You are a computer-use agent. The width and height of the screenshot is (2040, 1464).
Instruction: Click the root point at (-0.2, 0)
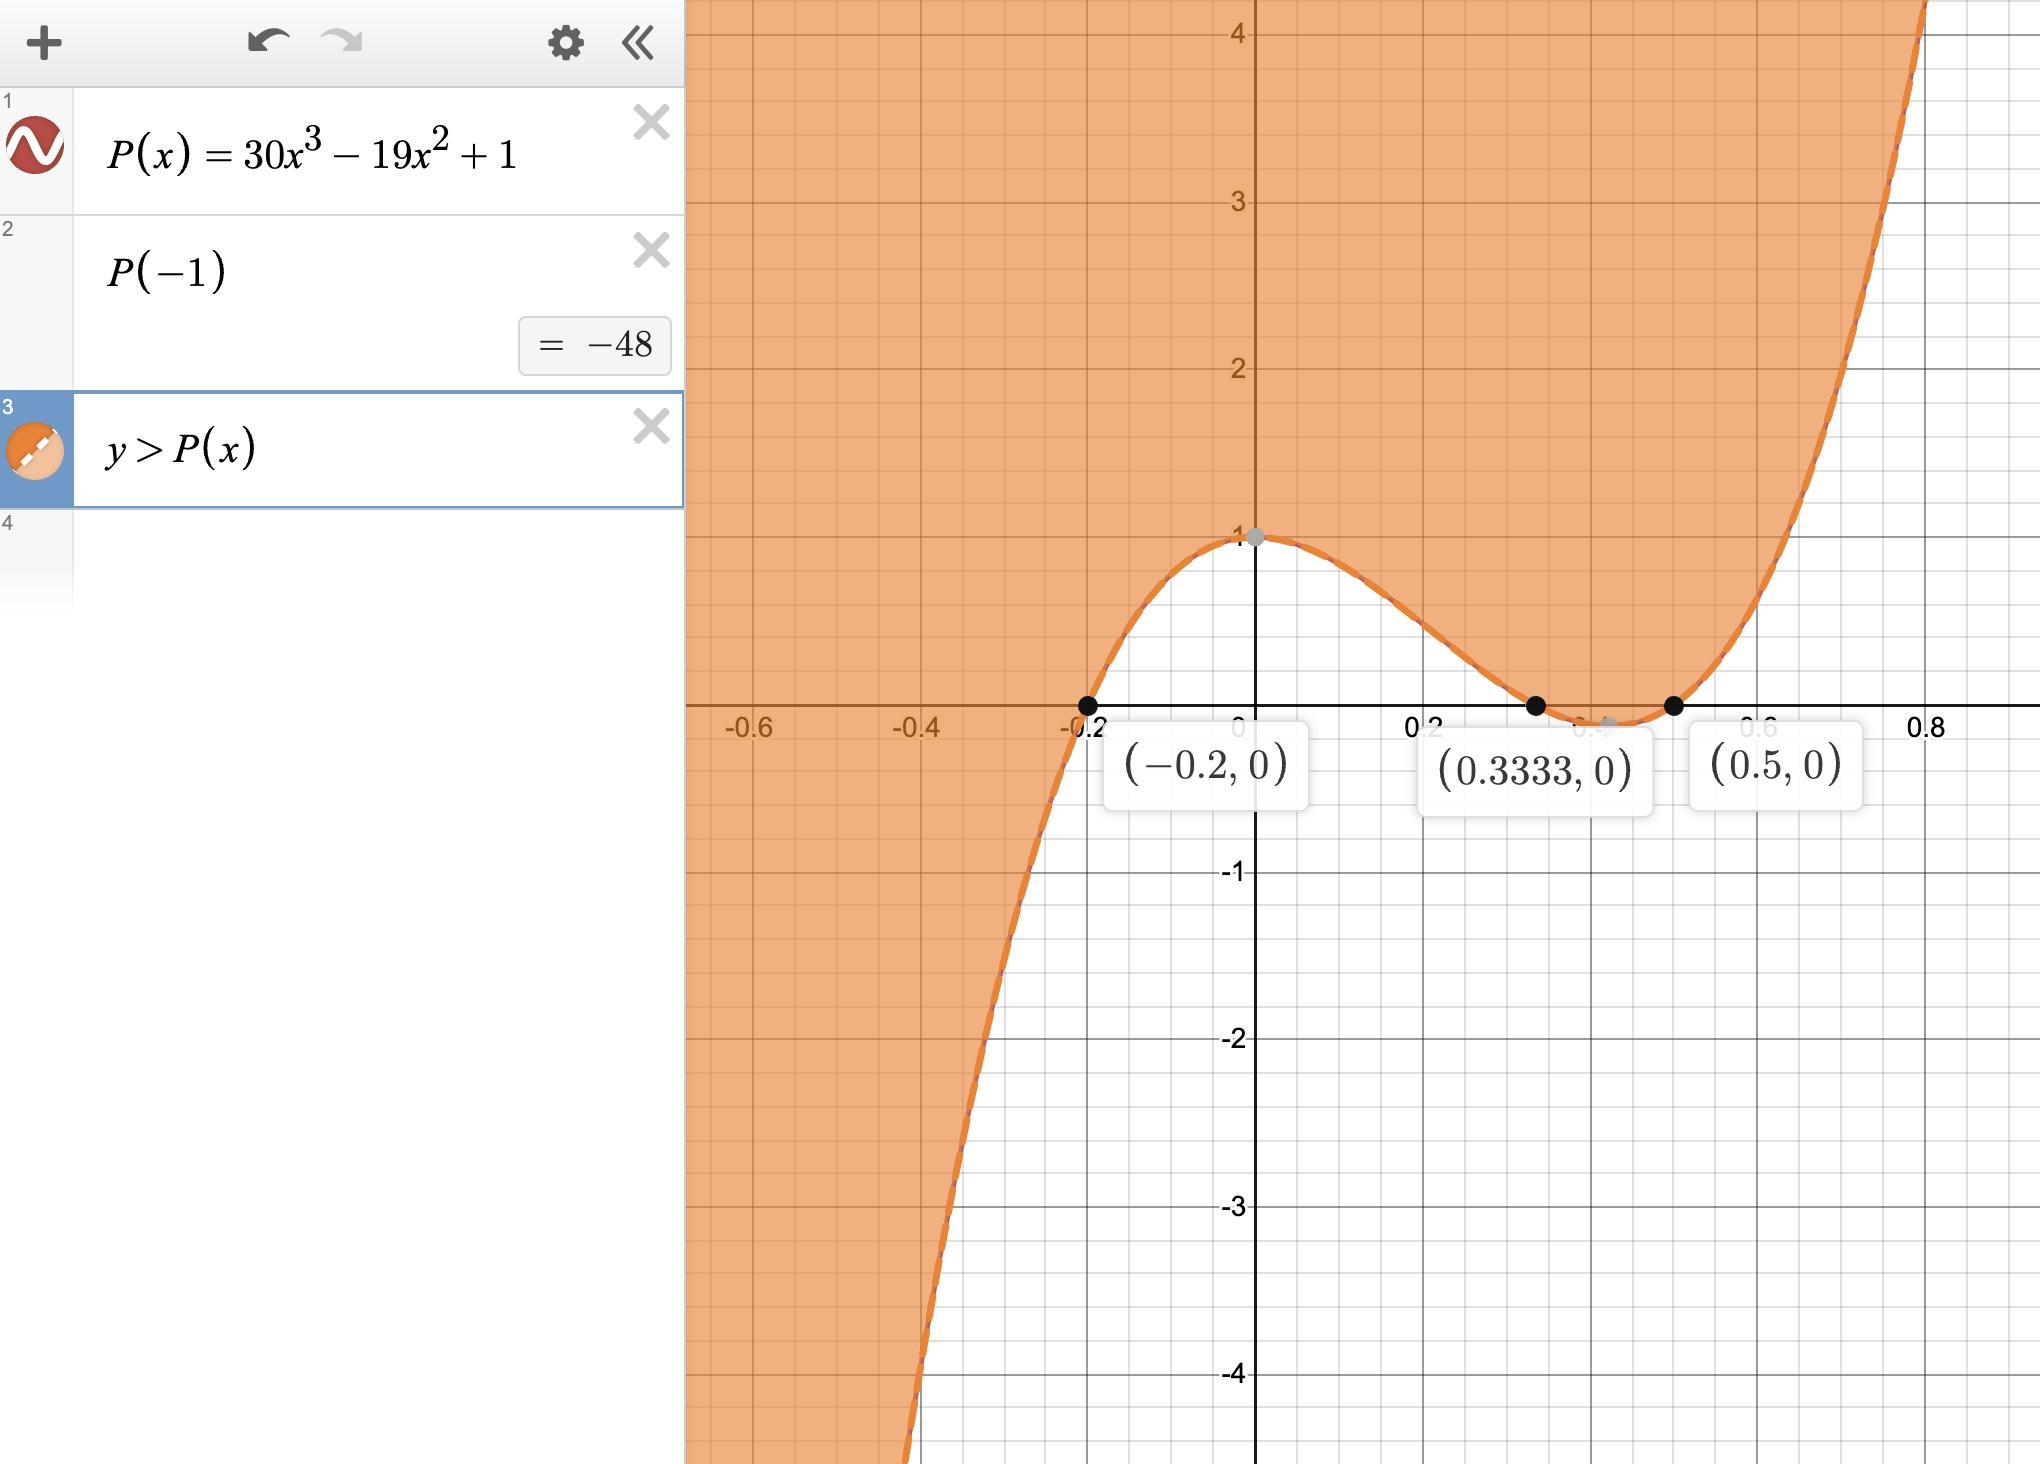[x=1088, y=706]
